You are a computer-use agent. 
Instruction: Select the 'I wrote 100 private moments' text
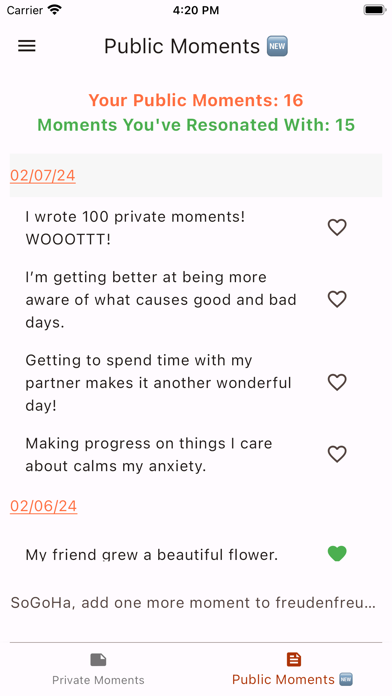click(x=135, y=228)
